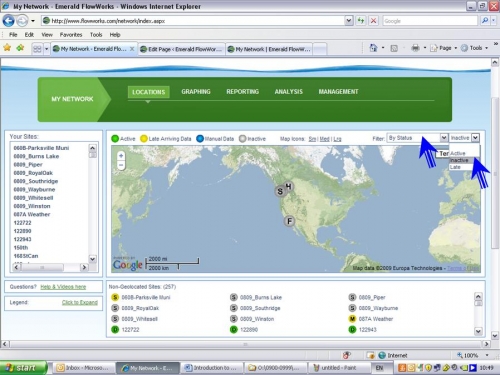Click yellow M icon for 087A Weather

(352, 319)
